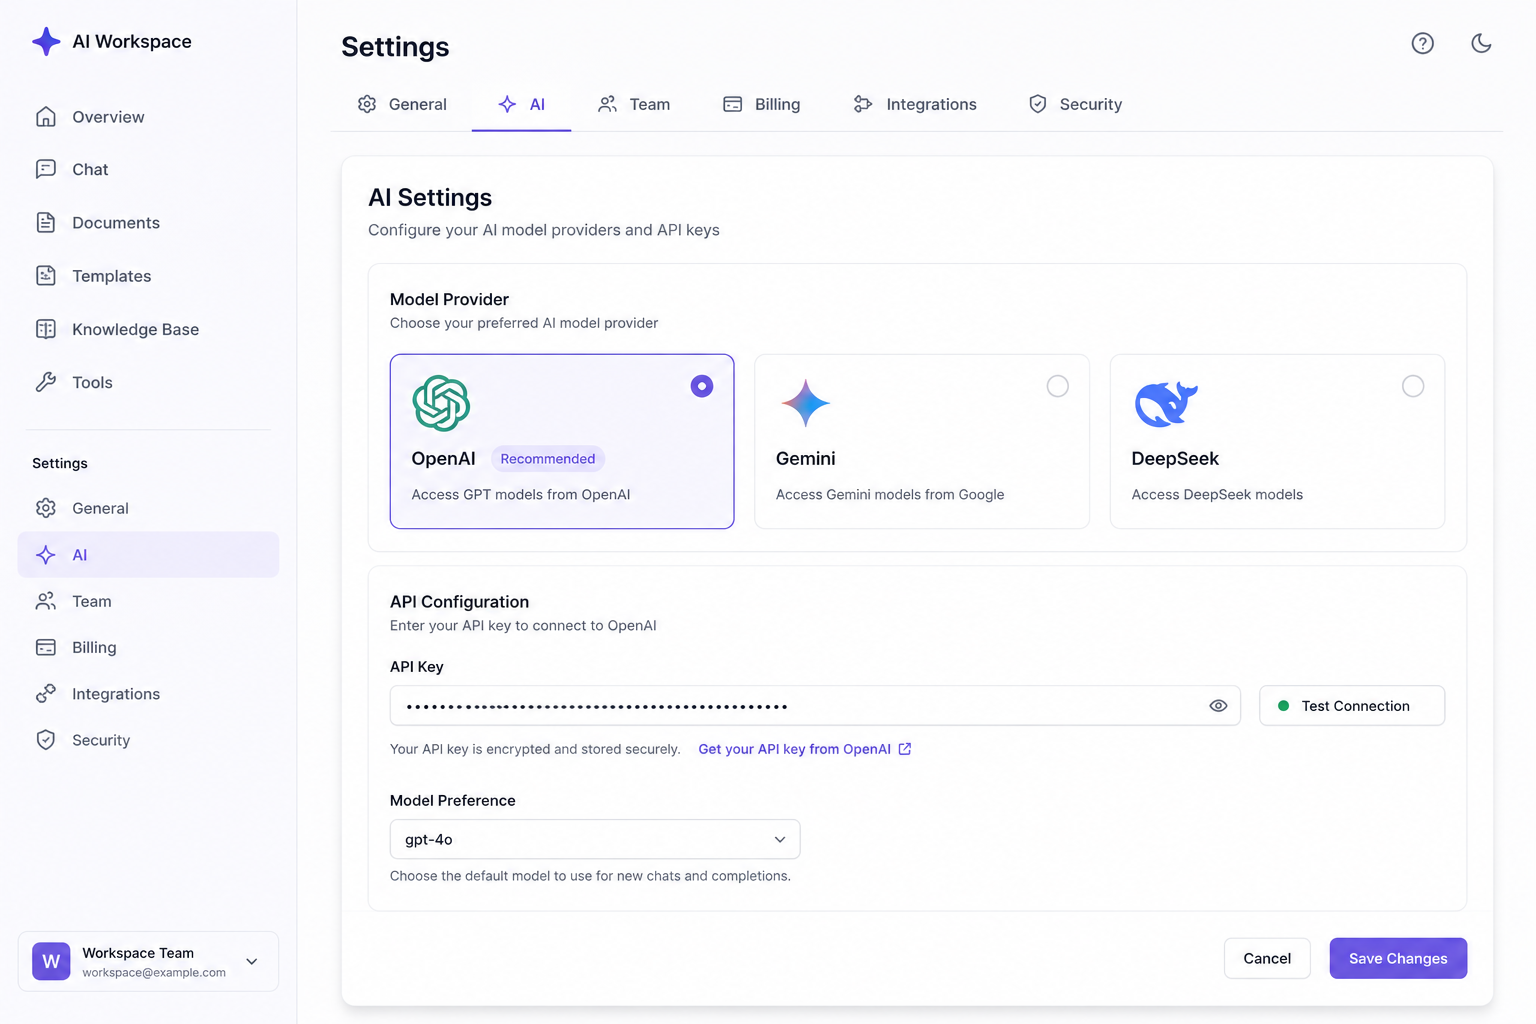This screenshot has width=1536, height=1024.
Task: Switch to the General tab at top
Action: point(402,104)
